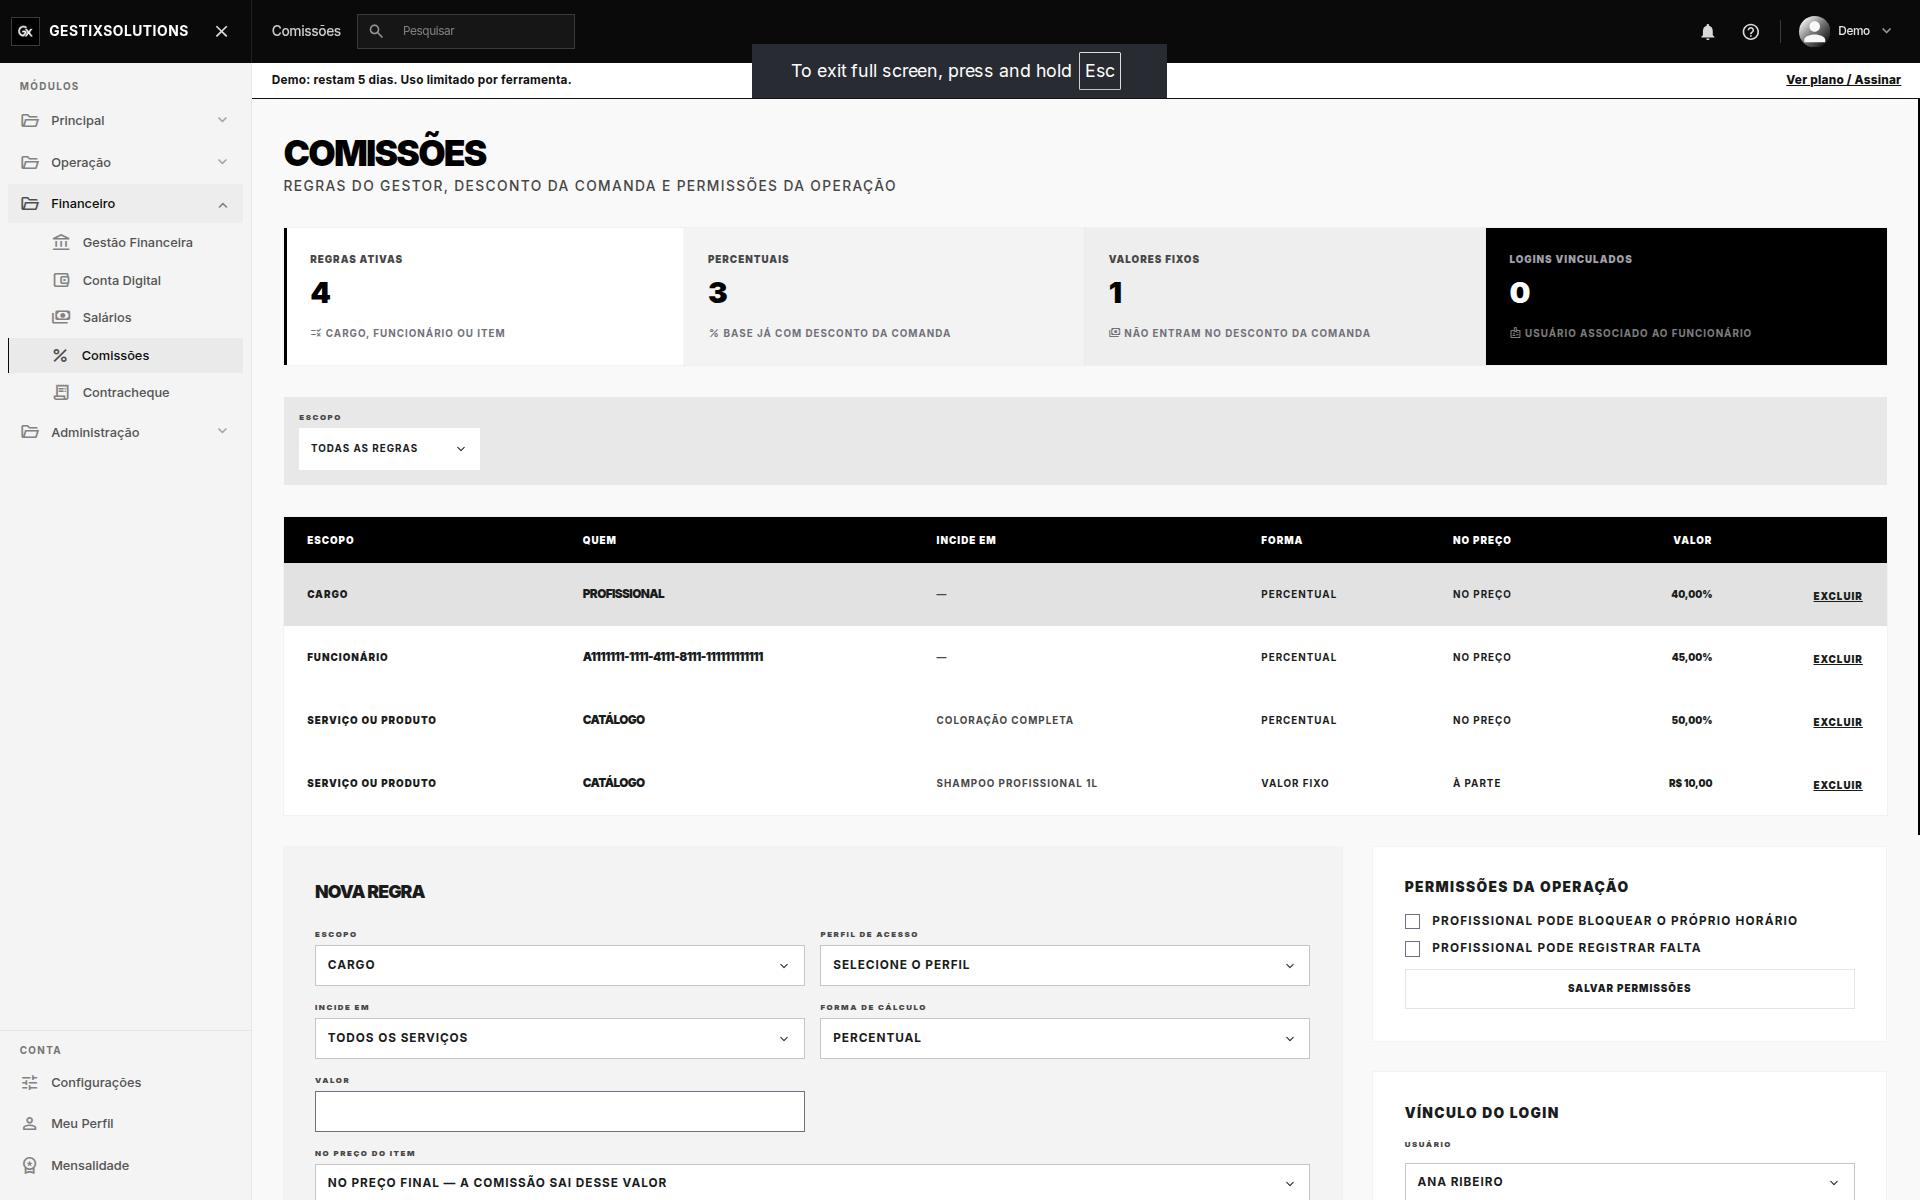This screenshot has width=1920, height=1200.
Task: Open the Ana Ribeiro usuário dropdown
Action: pos(1629,1181)
